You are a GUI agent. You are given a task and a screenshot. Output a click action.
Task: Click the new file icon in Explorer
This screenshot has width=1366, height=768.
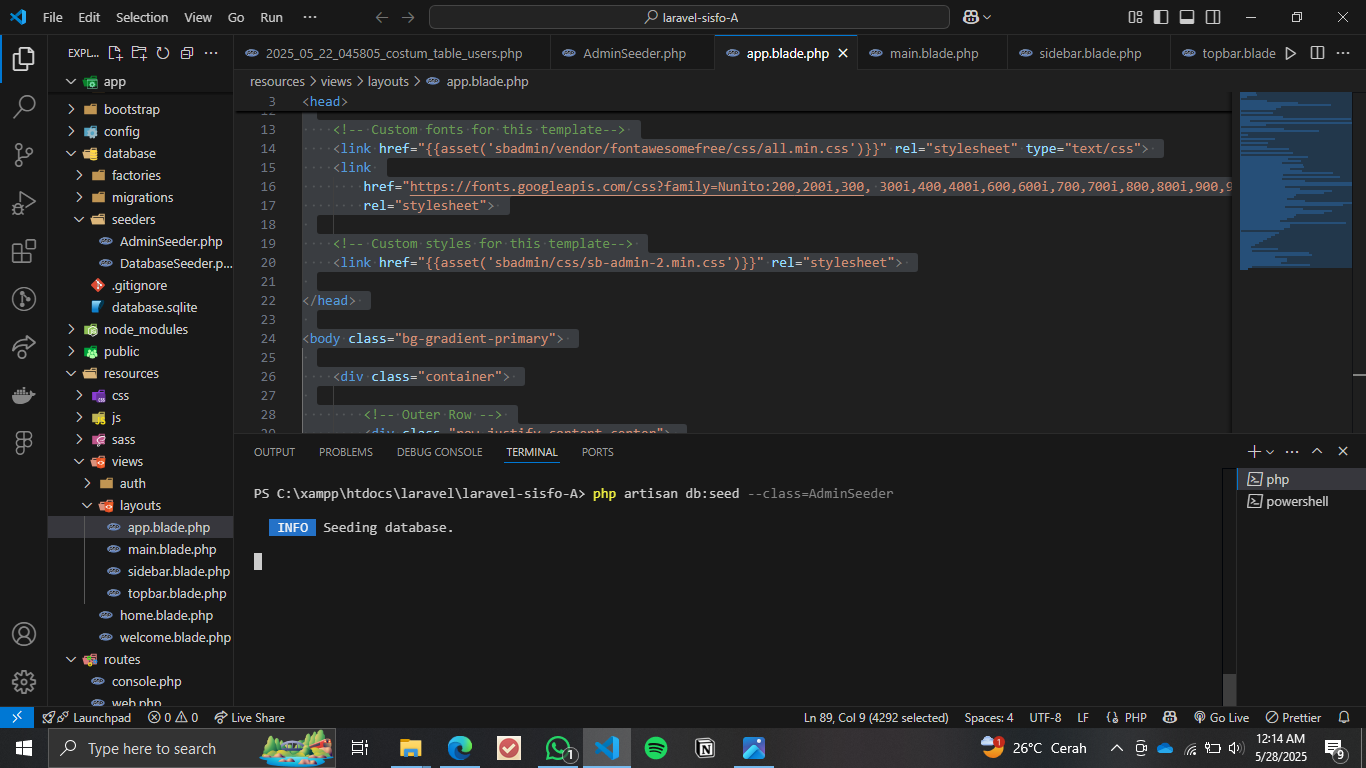pyautogui.click(x=115, y=53)
